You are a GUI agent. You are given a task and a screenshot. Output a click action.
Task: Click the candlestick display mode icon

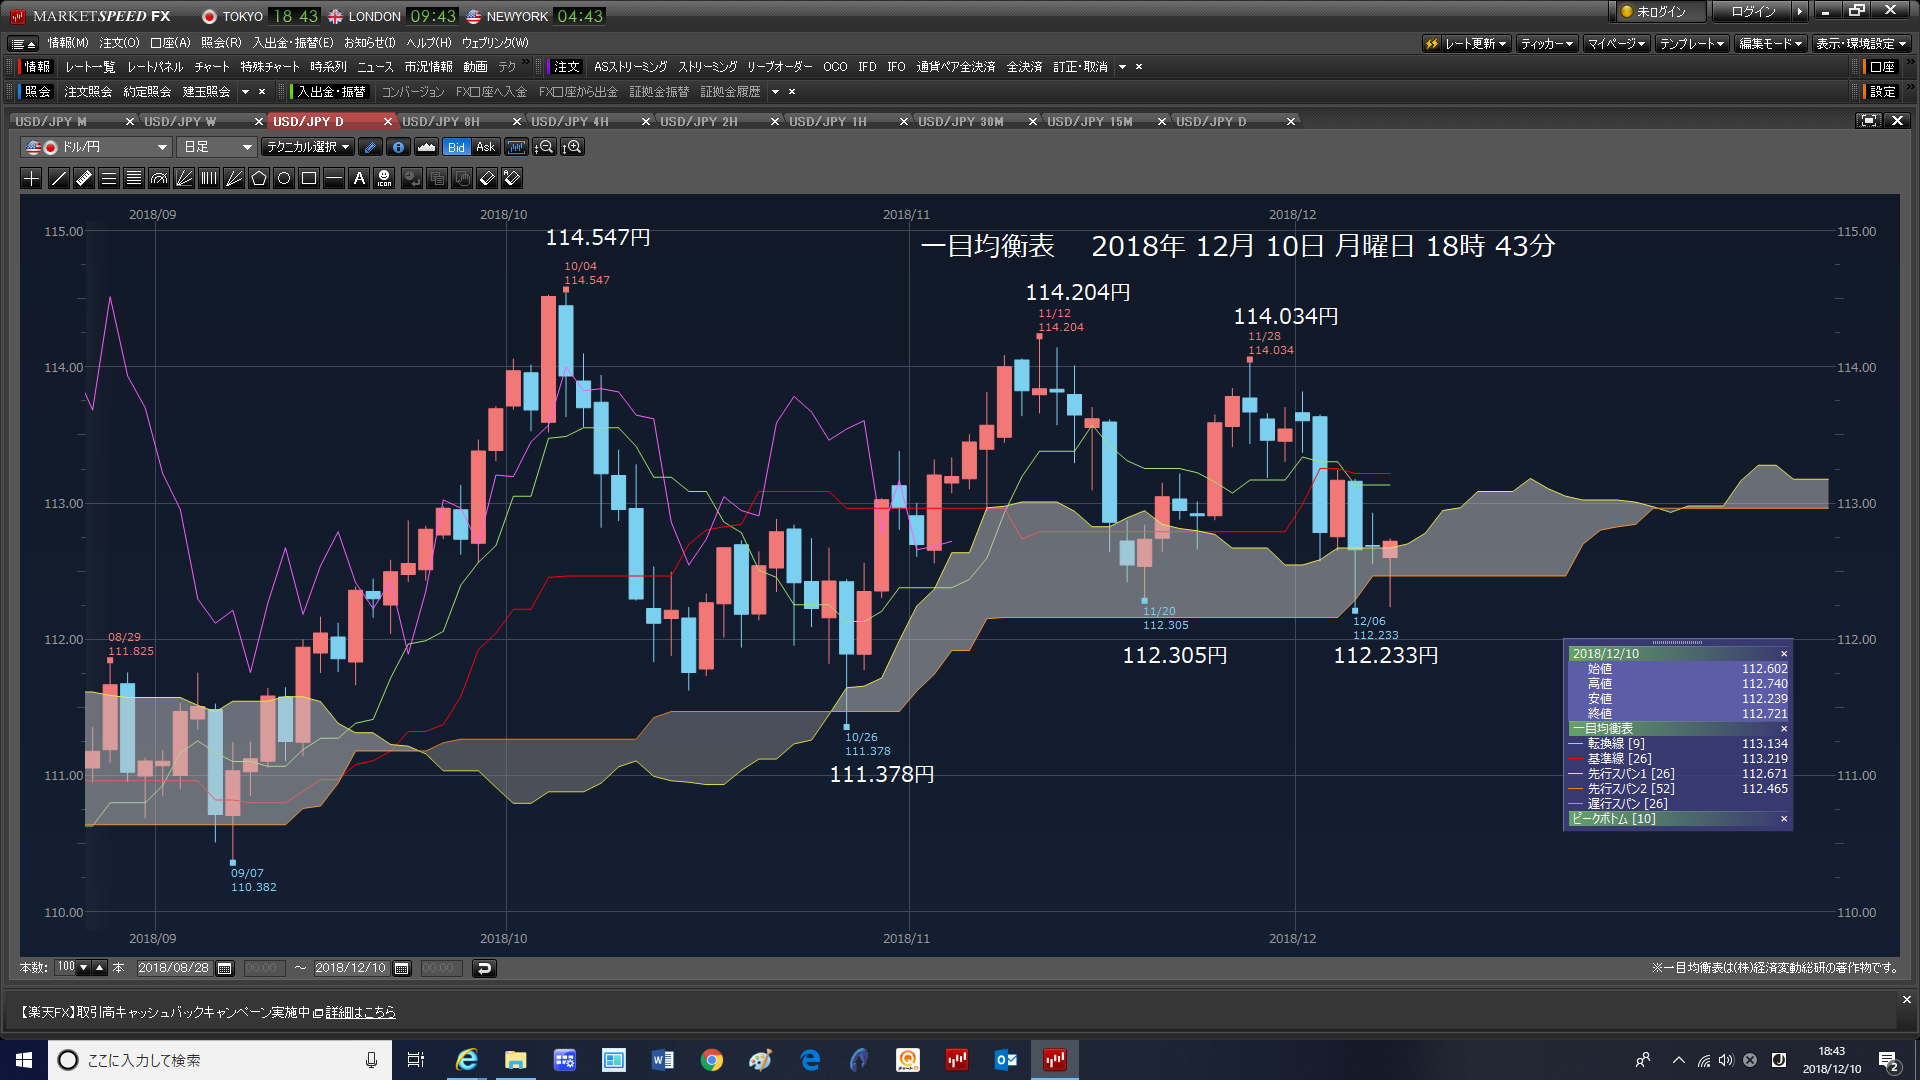(516, 147)
